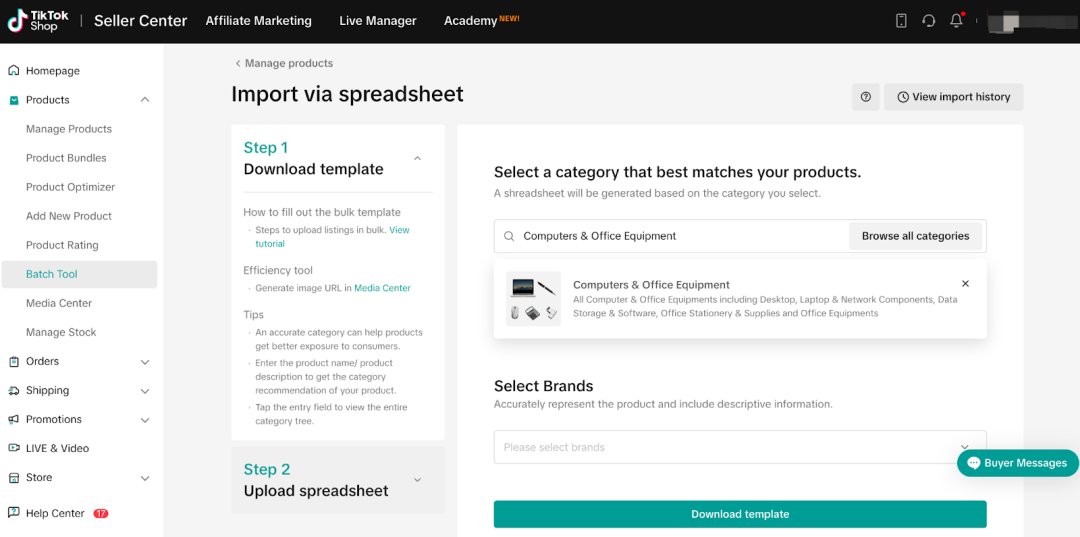Open notifications bell icon
This screenshot has height=537, width=1080.
pyautogui.click(x=957, y=21)
